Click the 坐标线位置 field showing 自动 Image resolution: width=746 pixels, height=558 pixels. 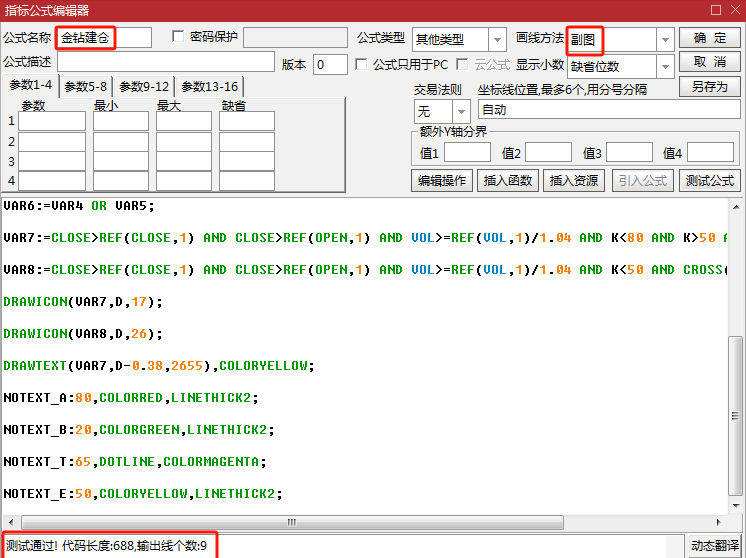click(609, 110)
